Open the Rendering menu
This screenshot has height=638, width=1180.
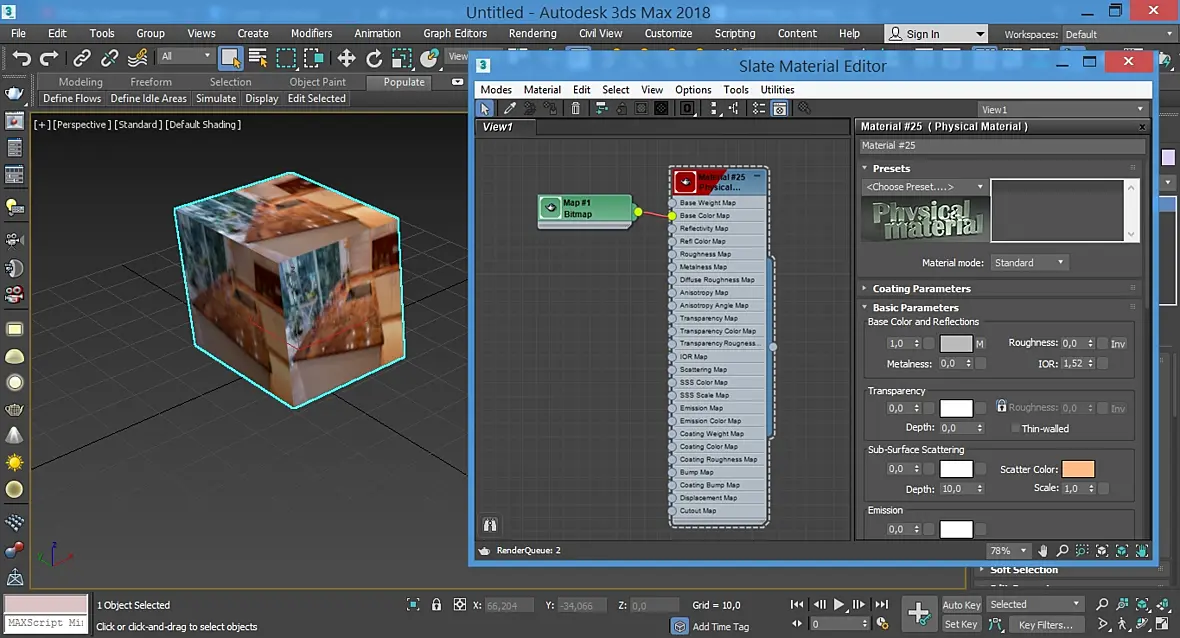tap(532, 33)
